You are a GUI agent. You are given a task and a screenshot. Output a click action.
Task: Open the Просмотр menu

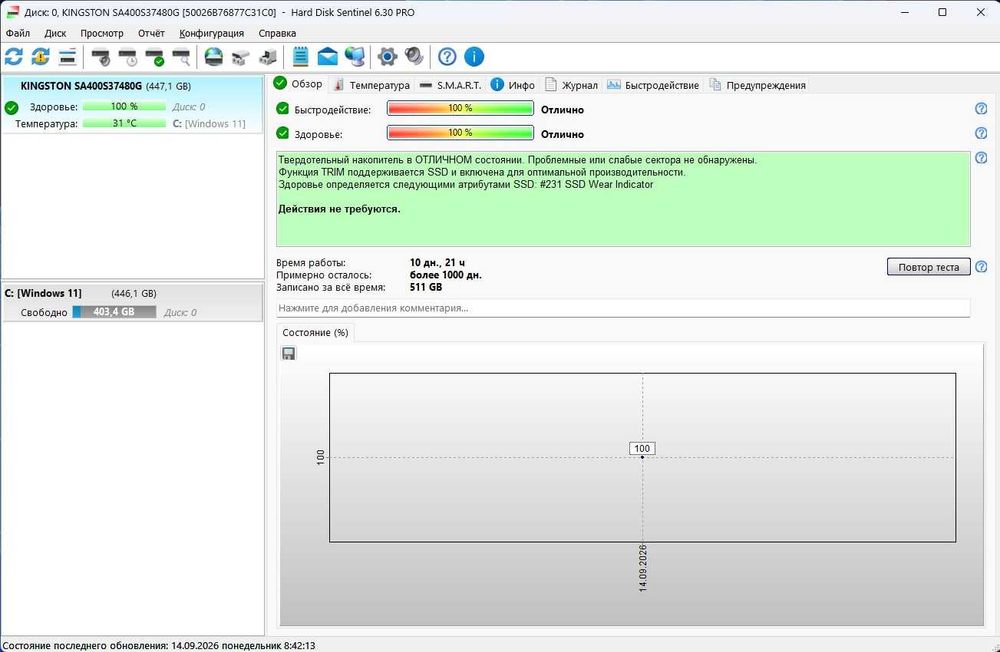click(x=101, y=33)
